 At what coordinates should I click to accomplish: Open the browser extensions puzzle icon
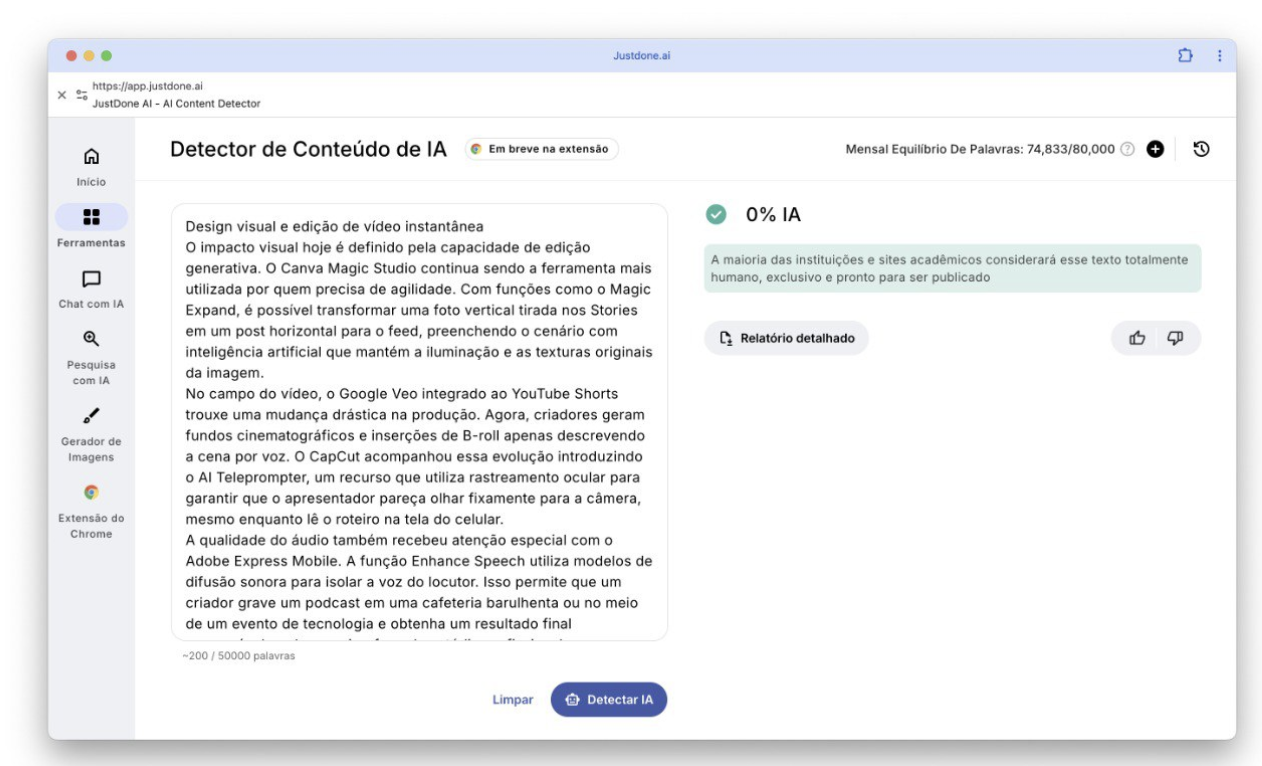click(1185, 56)
